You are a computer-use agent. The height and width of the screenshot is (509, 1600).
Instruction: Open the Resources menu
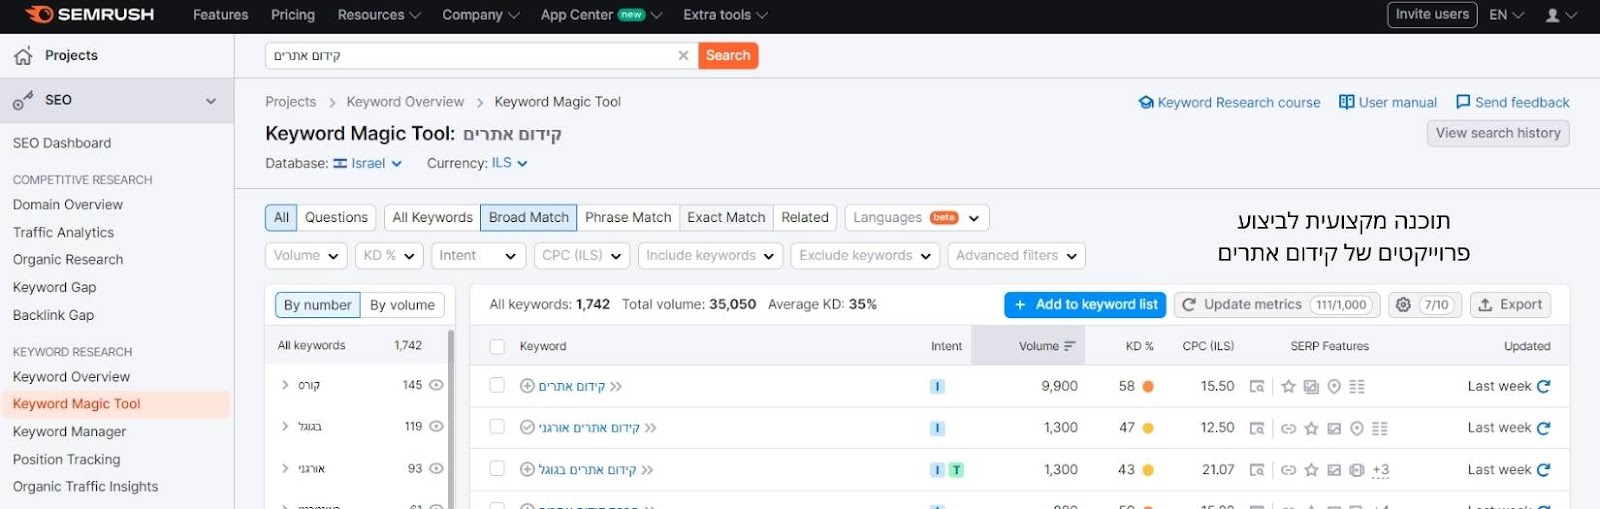379,15
